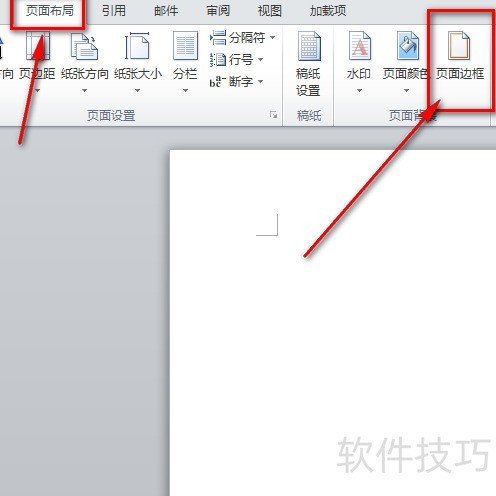Click the 分隔符 breaks icon
Viewport: 496px width, 496px height.
point(218,37)
